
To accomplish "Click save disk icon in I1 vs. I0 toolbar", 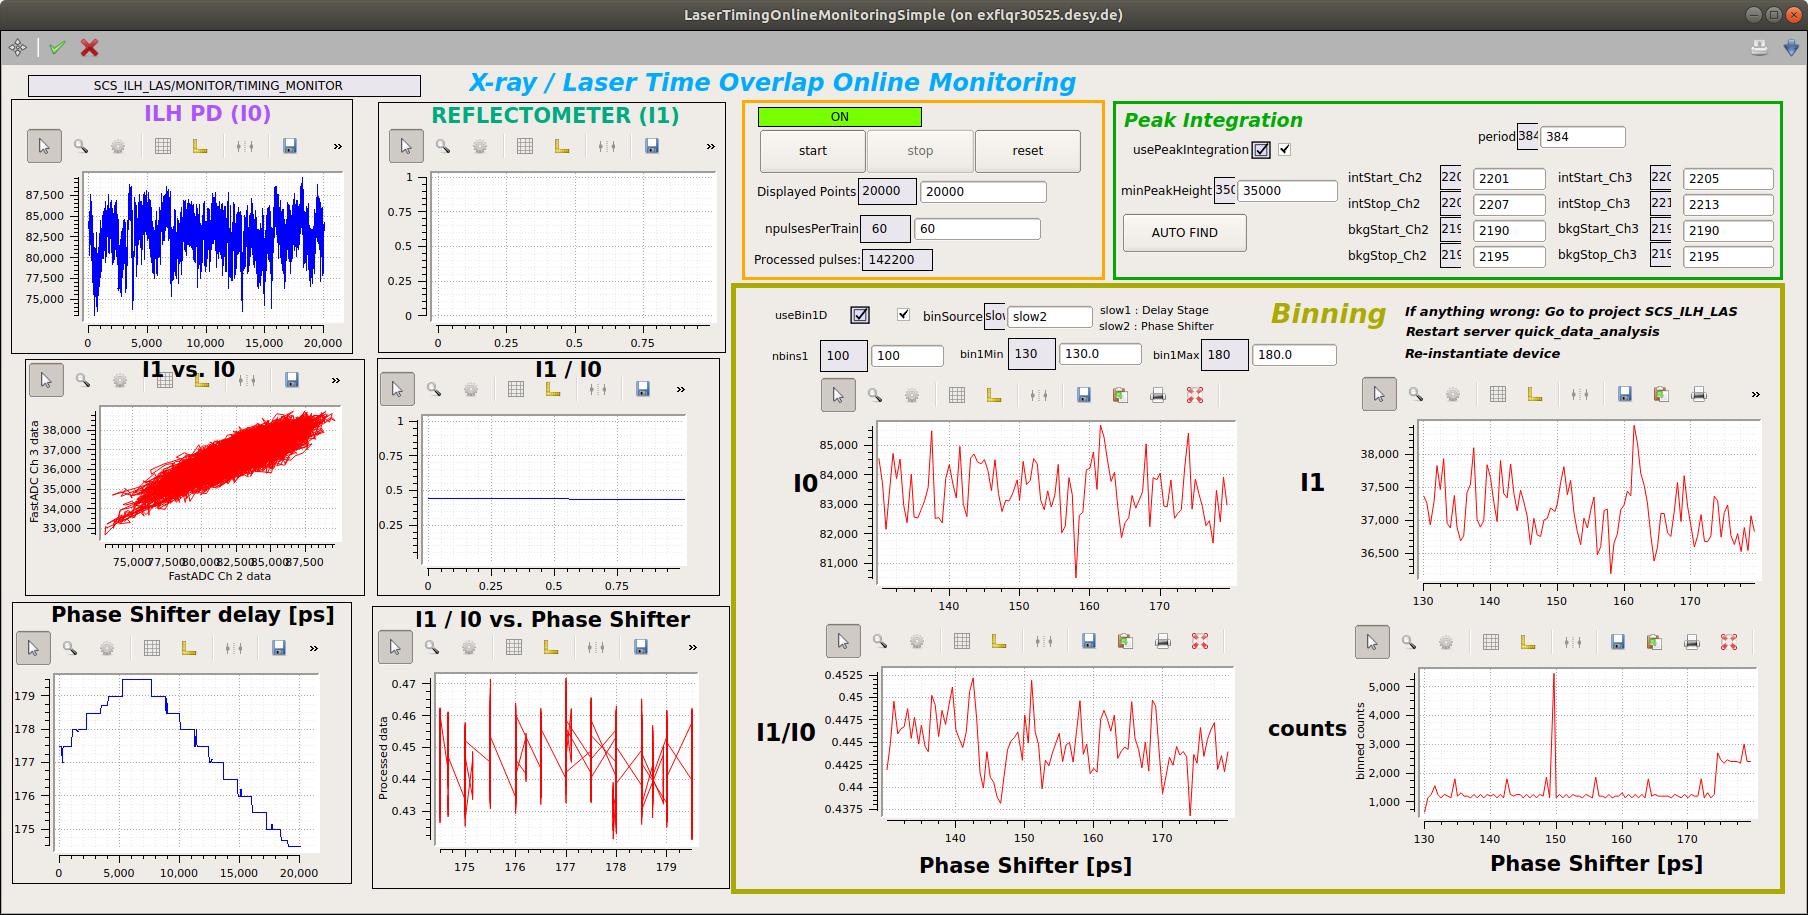I will [292, 380].
